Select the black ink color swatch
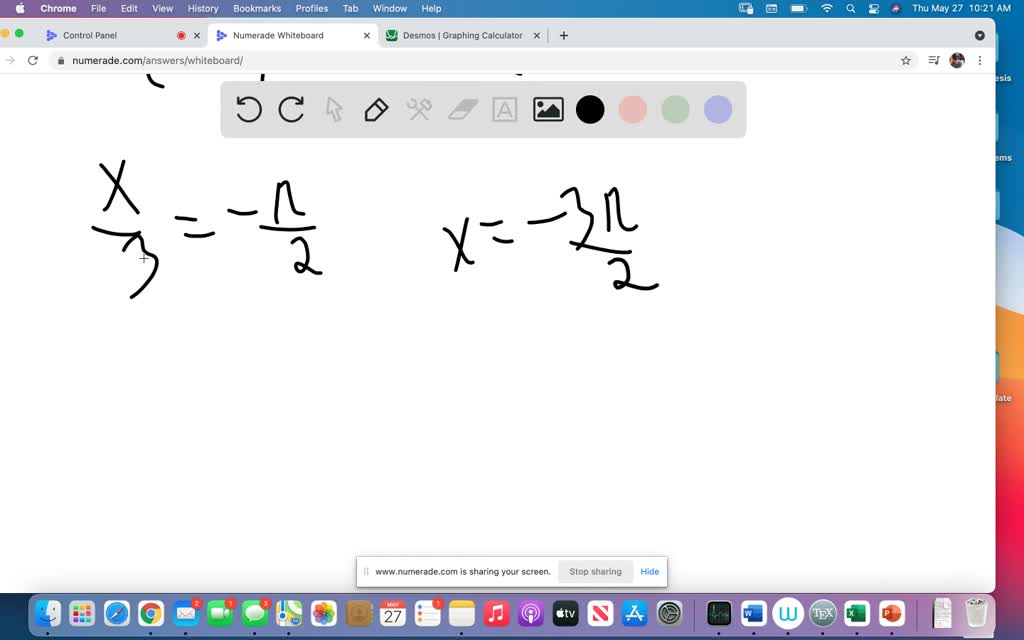 [x=590, y=110]
